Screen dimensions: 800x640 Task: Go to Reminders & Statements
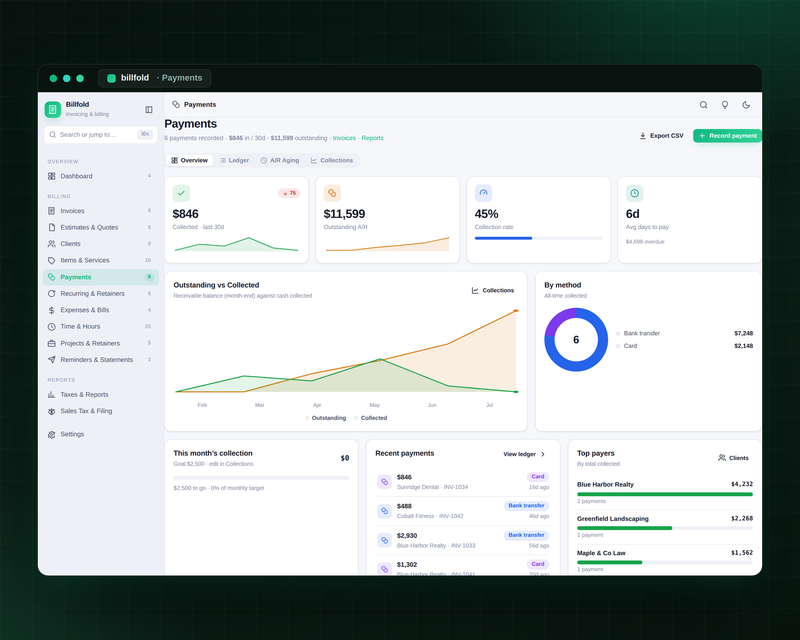[101, 359]
